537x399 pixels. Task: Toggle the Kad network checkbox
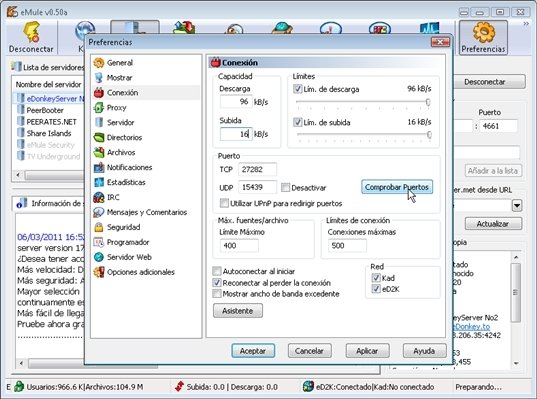[x=376, y=278]
